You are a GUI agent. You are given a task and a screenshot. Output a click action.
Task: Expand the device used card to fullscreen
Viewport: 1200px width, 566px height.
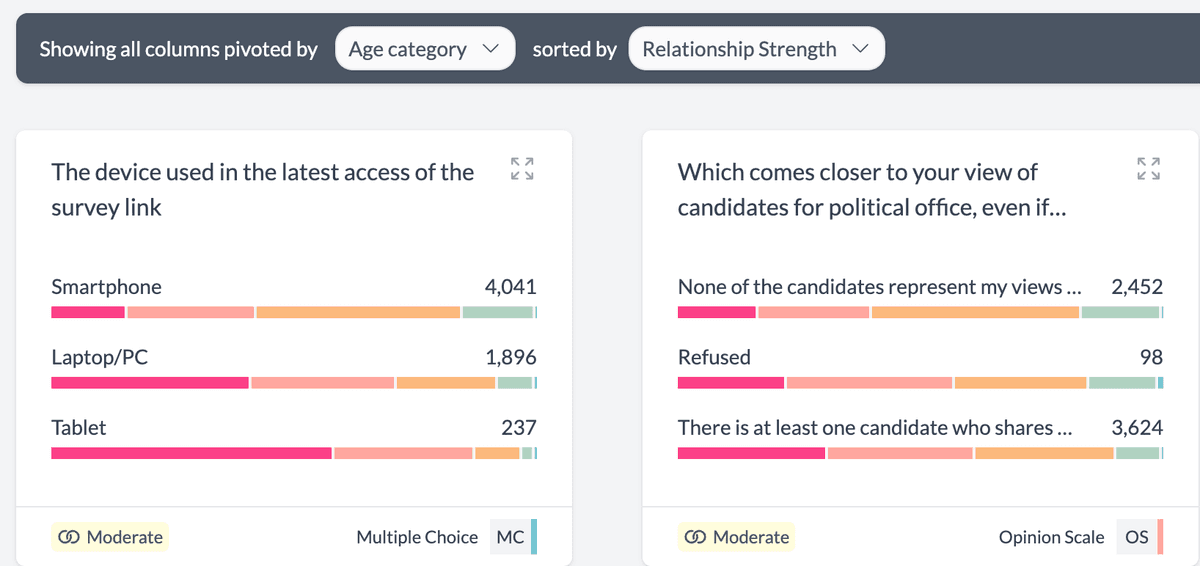point(522,168)
